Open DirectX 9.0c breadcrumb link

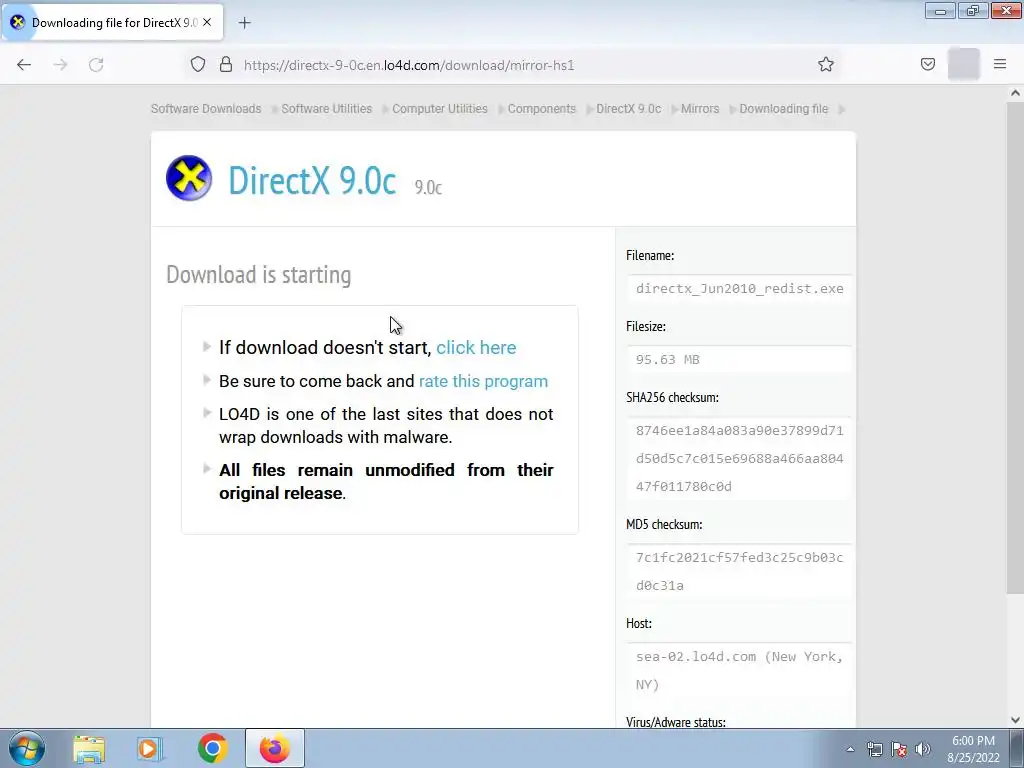(x=628, y=109)
